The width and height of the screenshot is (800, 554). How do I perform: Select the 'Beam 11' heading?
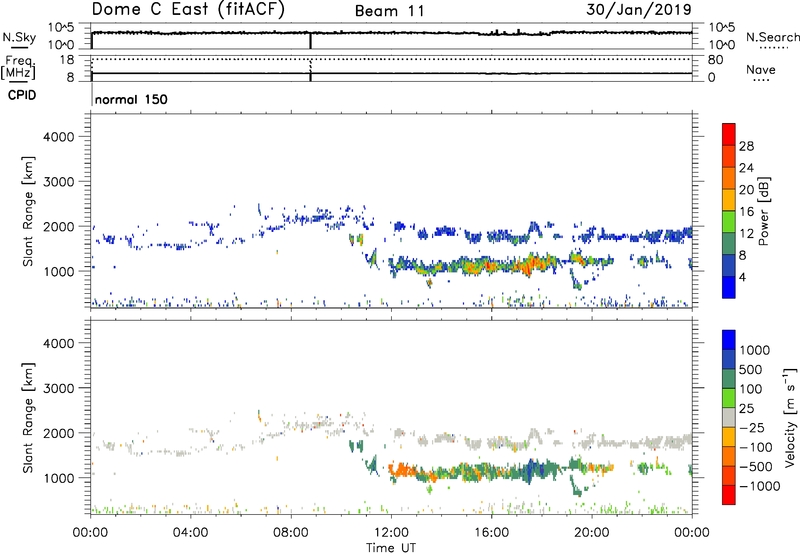(389, 11)
